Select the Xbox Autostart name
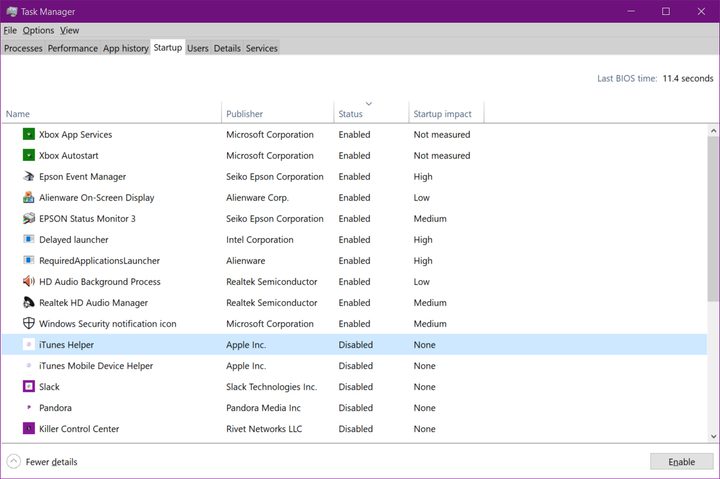 click(x=68, y=156)
